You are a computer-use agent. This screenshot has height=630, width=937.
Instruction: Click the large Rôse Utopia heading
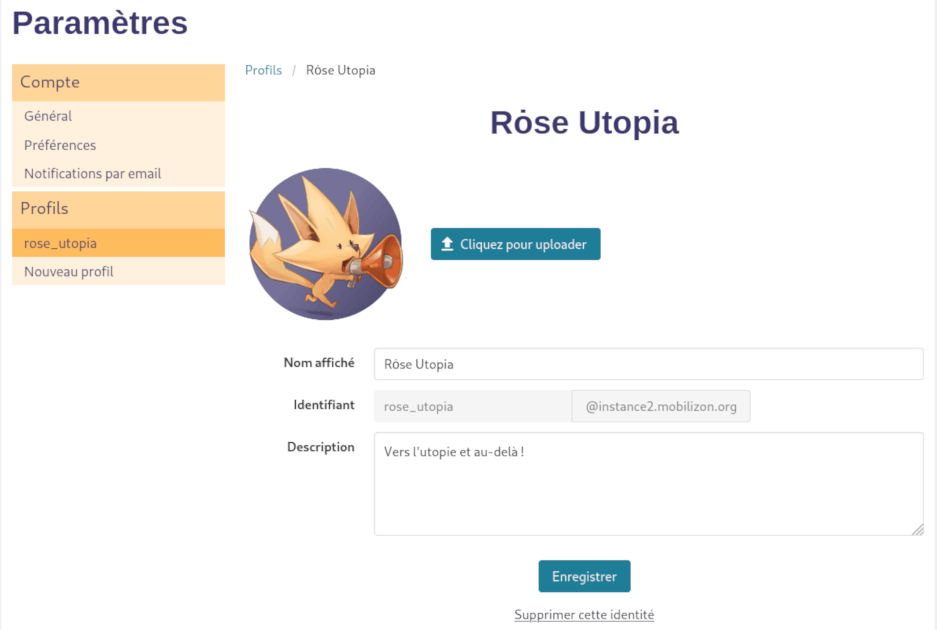coord(584,123)
